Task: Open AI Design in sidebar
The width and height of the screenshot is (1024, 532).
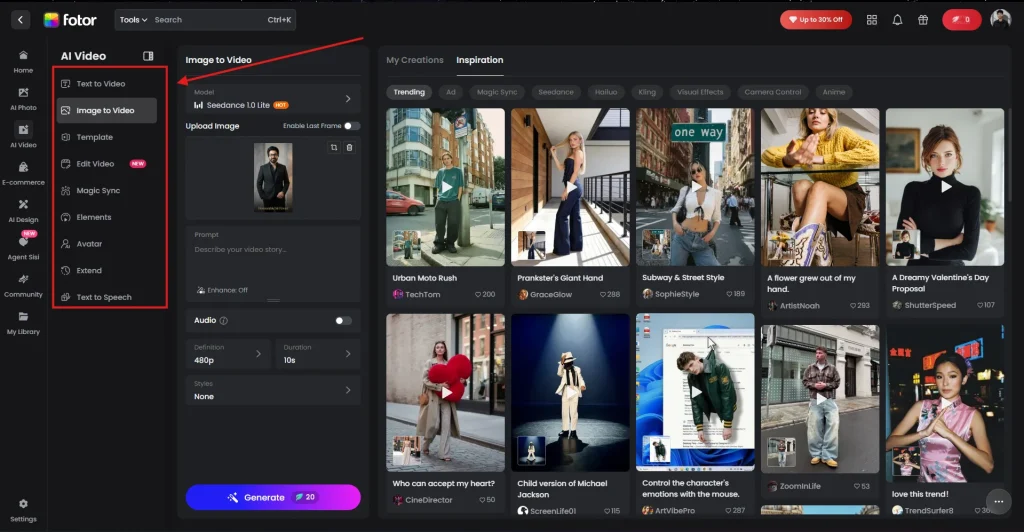Action: click(x=23, y=210)
